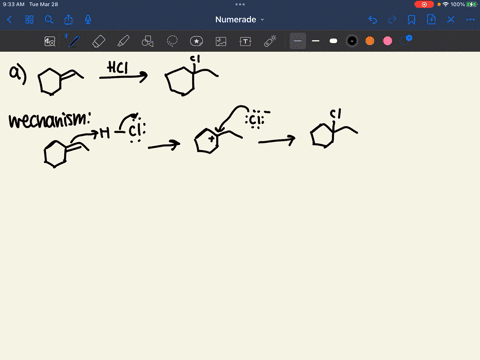Redo the last action

[392, 20]
